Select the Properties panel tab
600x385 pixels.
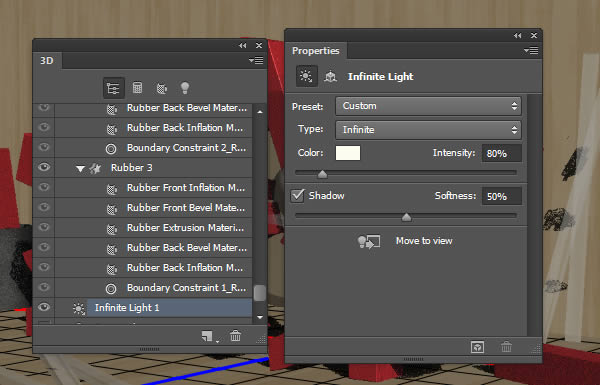pos(316,51)
